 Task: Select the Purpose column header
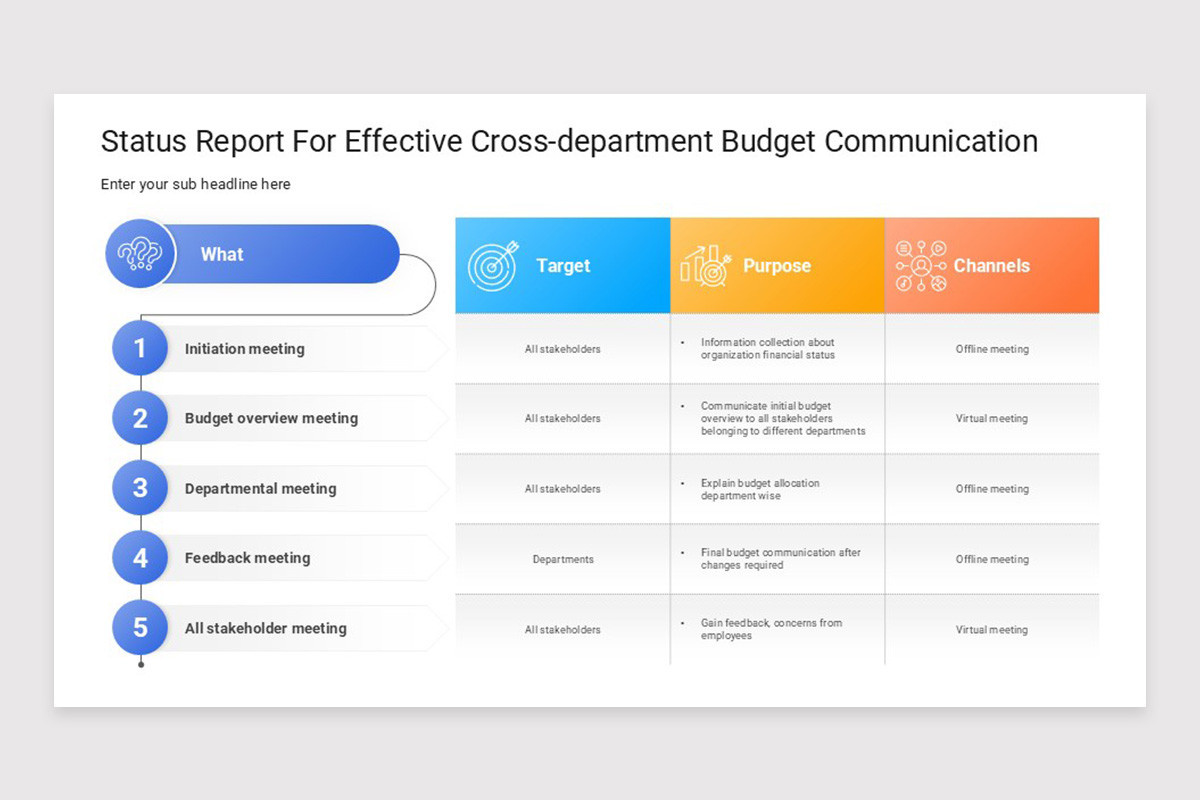point(777,265)
